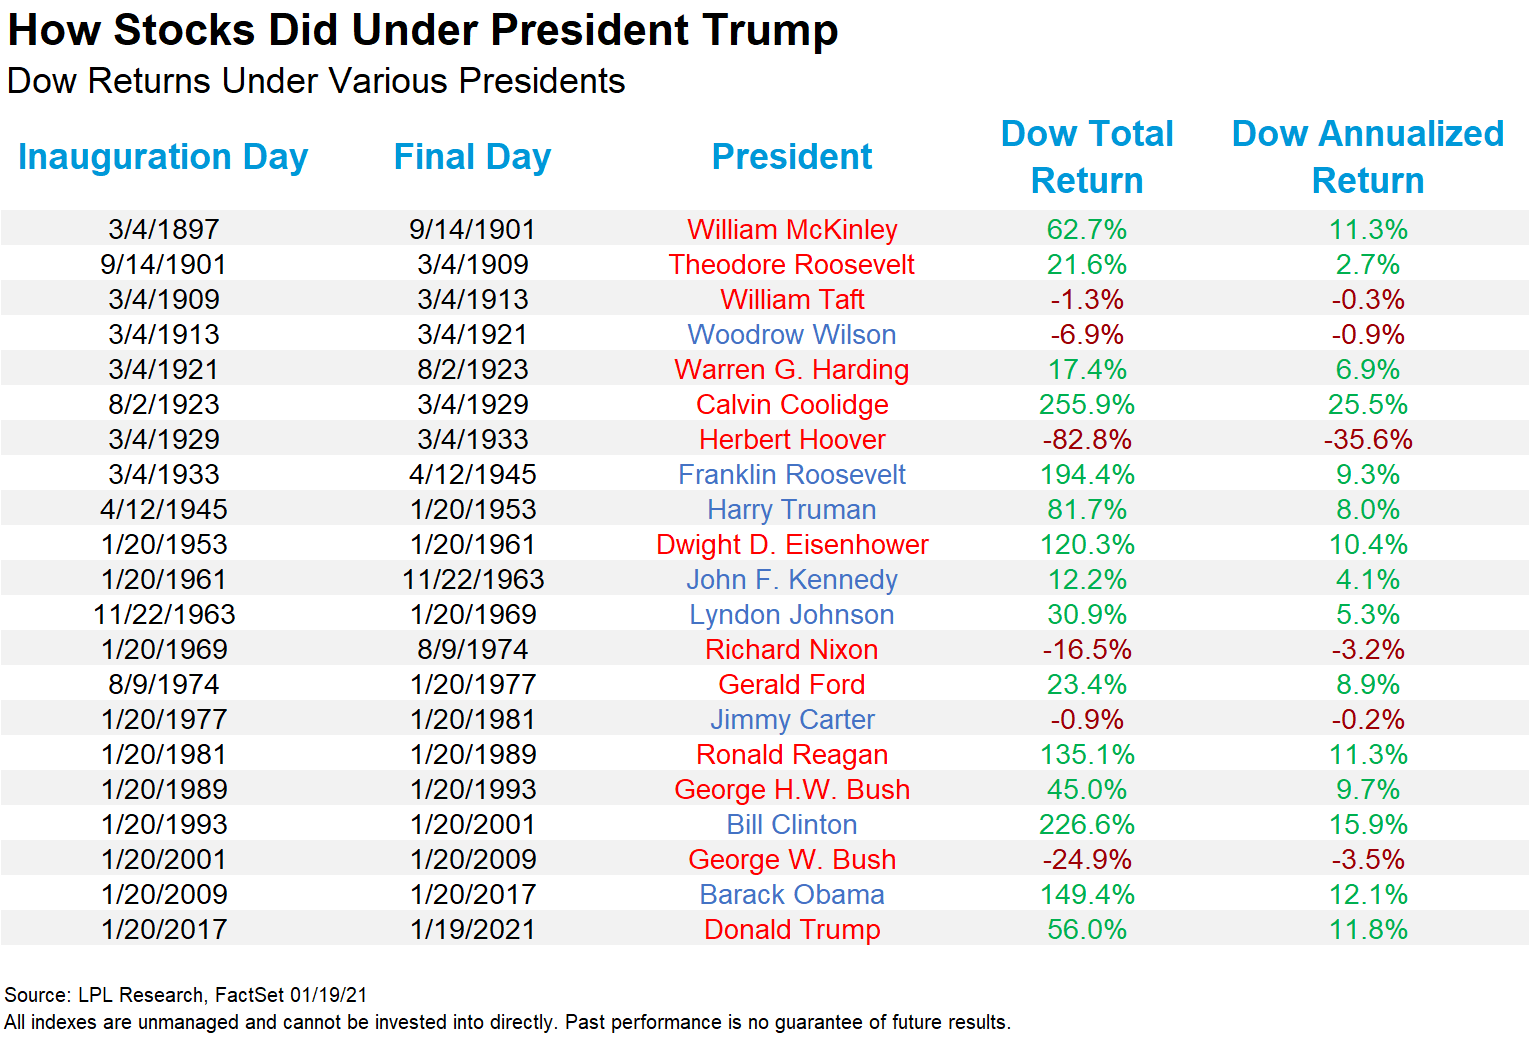Screen dimensions: 1530x1039
Task: Select Richard Nixon's -16.5% return
Action: click(1087, 650)
